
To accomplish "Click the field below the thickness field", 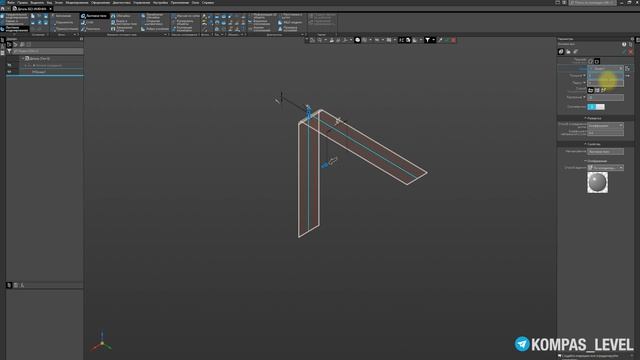I will [605, 83].
